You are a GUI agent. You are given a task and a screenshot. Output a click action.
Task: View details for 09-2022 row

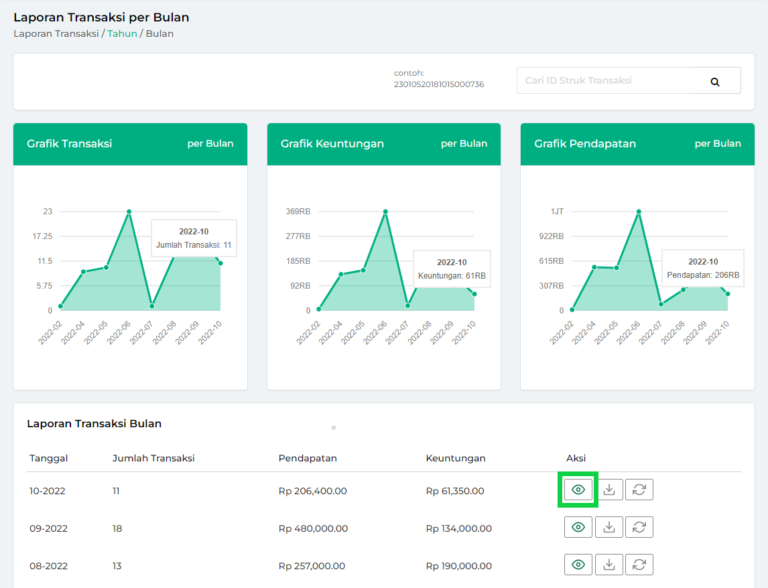click(578, 527)
